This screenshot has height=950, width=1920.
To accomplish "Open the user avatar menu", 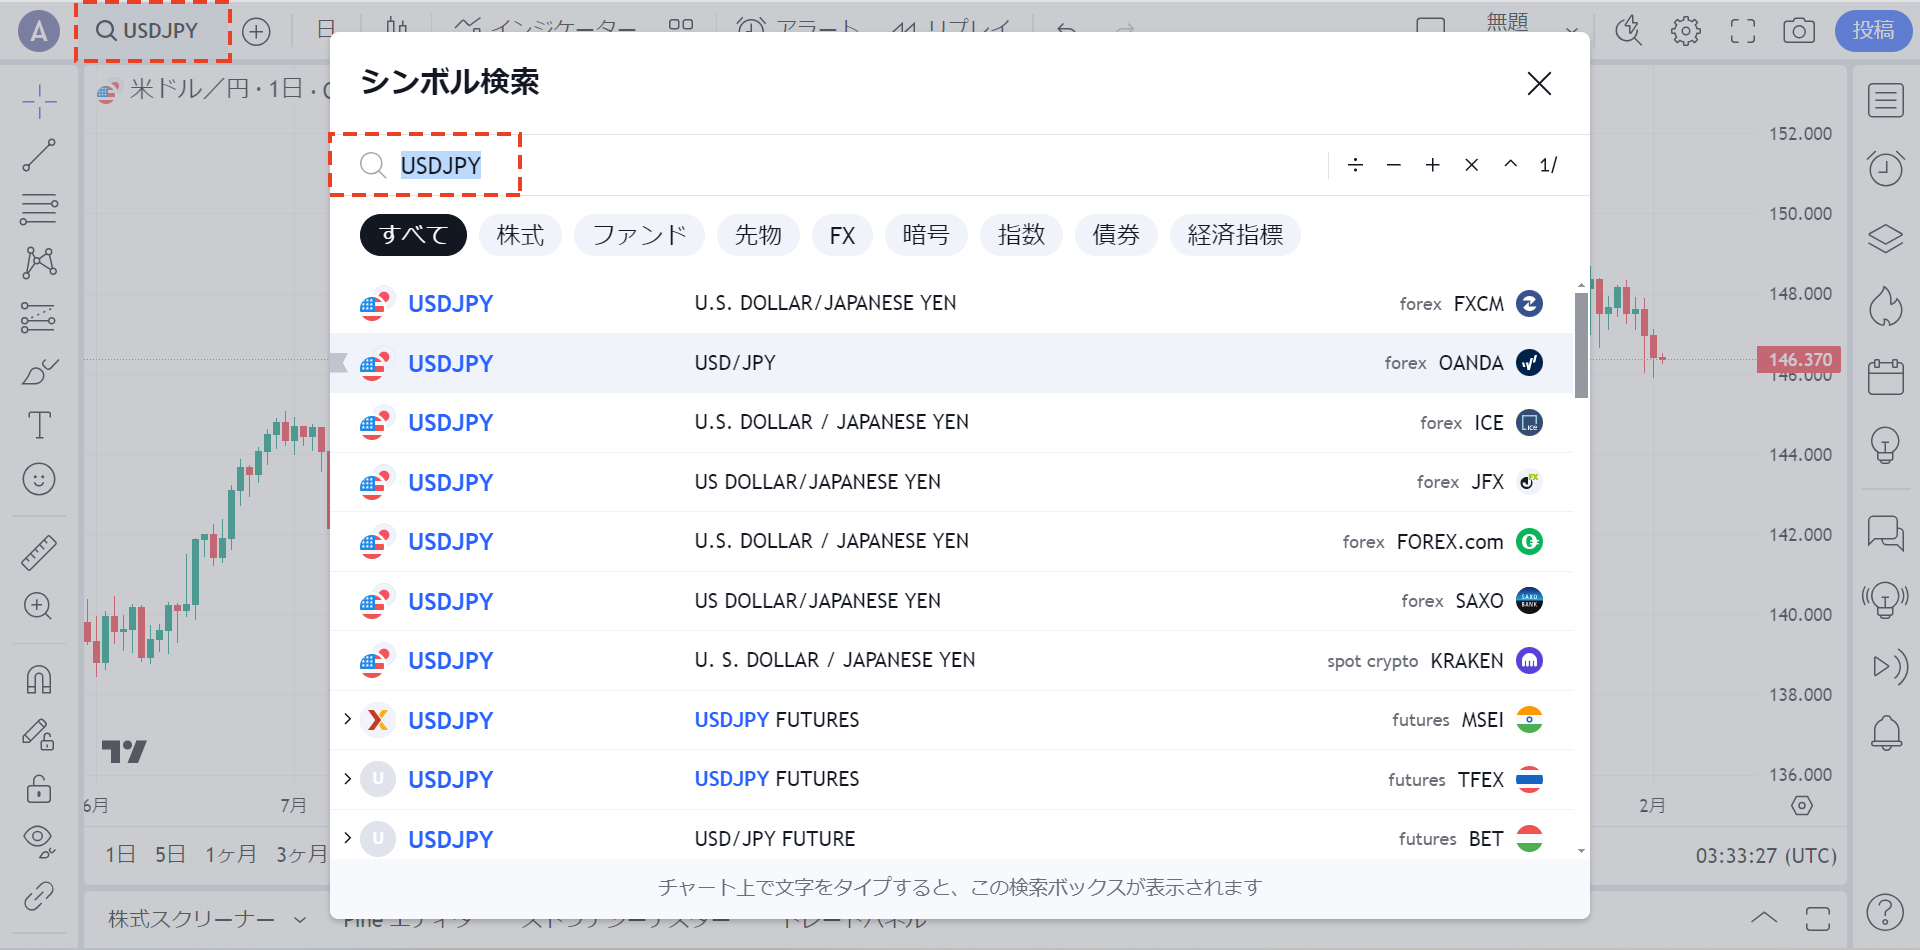I will click(x=39, y=31).
